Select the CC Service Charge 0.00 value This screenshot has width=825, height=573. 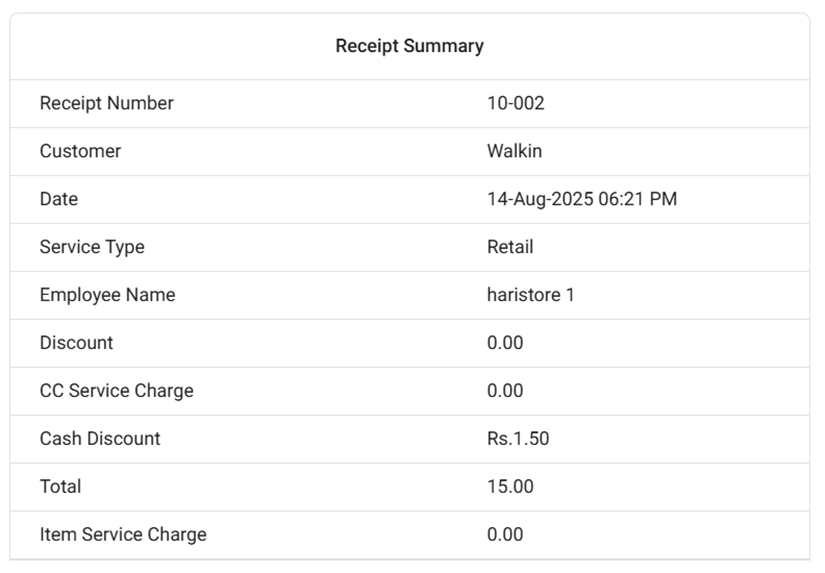[x=505, y=391]
